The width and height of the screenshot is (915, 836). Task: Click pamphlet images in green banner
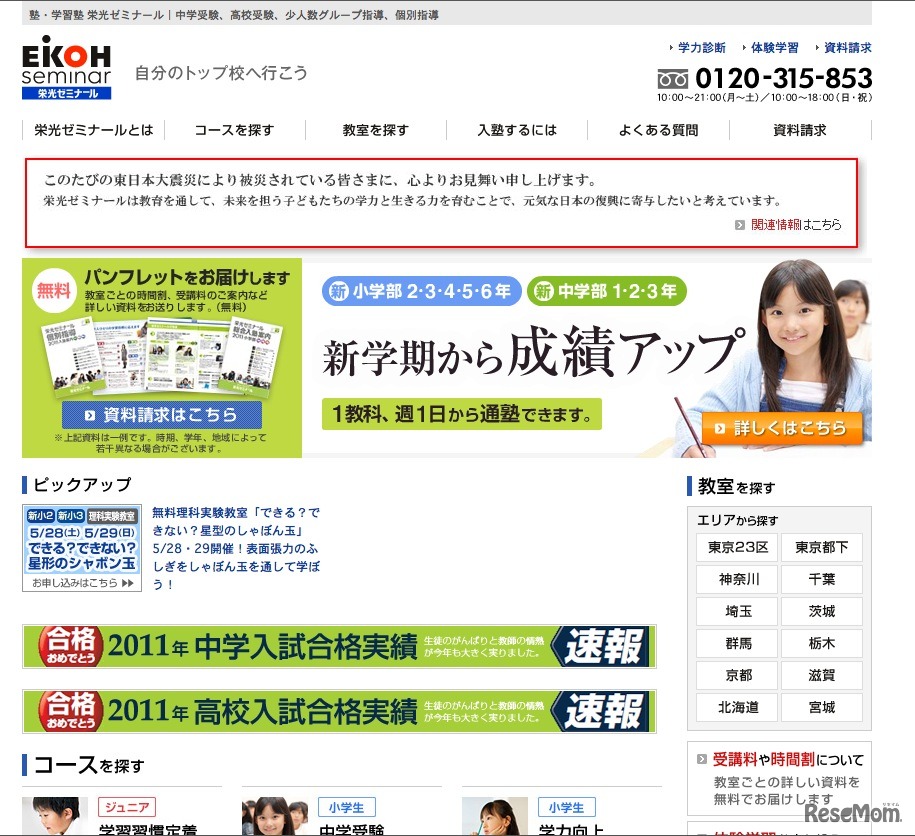162,356
